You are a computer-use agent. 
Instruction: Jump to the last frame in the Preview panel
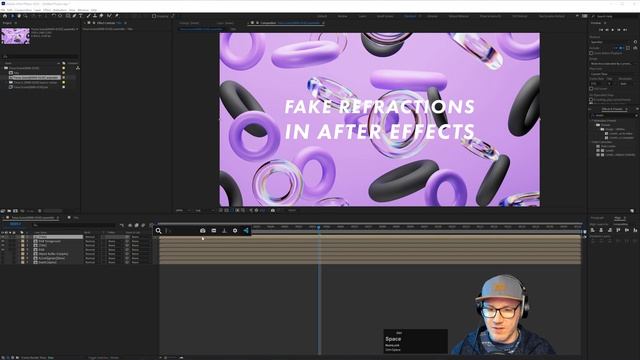(625, 30)
